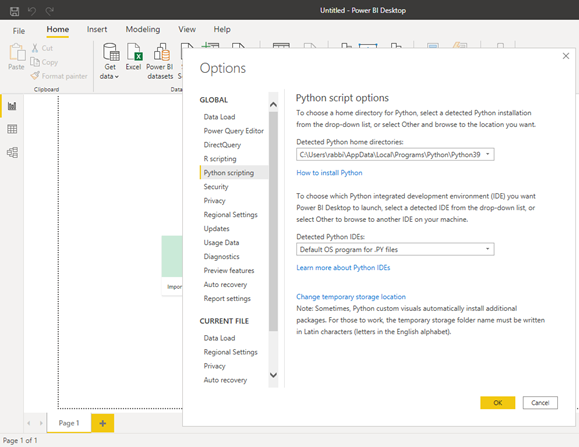The image size is (579, 447).
Task: Select Power Query Editor option
Action: click(234, 131)
